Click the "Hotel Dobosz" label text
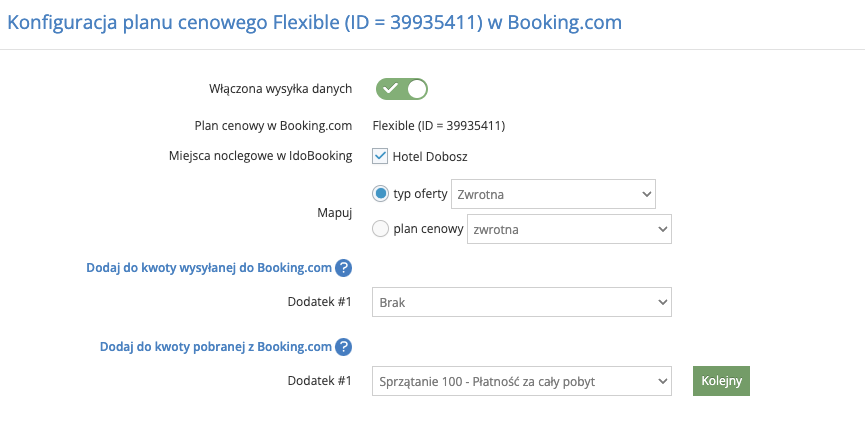 (430, 157)
